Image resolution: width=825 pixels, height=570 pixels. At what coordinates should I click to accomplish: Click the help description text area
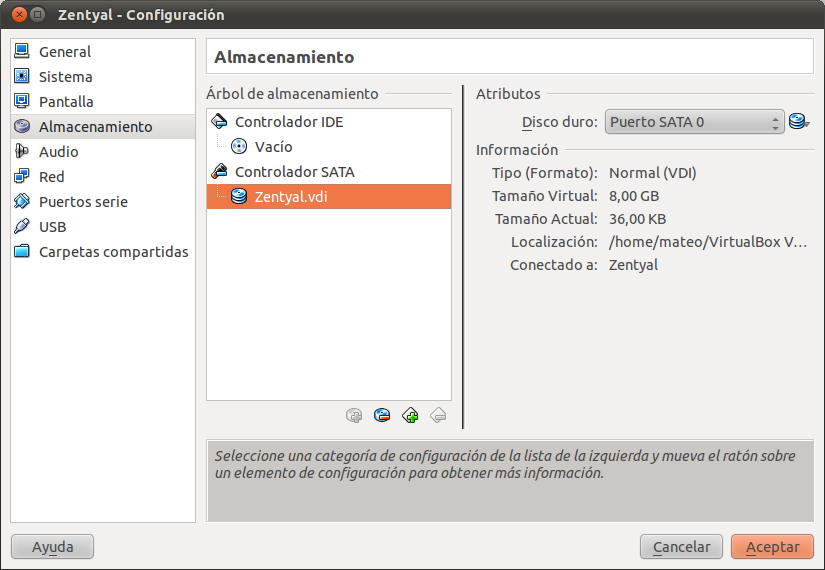(x=510, y=481)
